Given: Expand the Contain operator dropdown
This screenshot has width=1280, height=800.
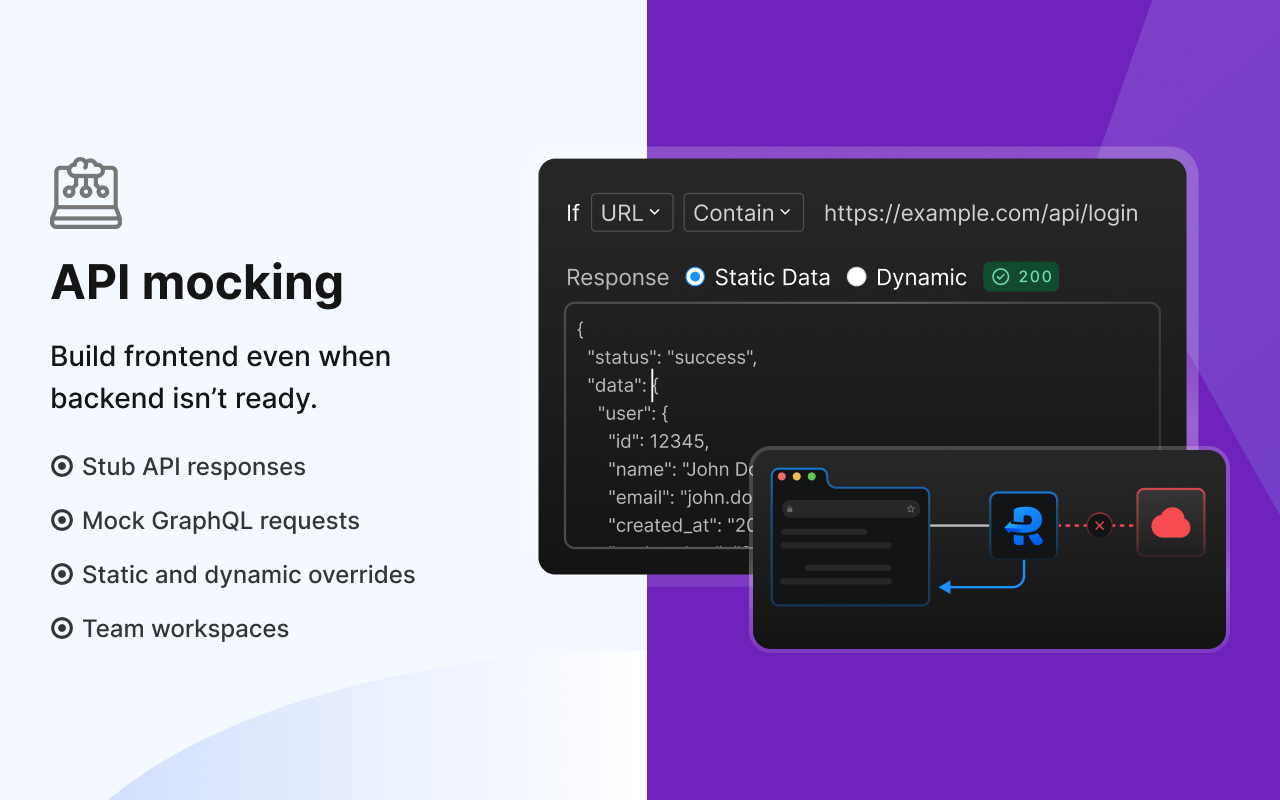Looking at the screenshot, I should (743, 212).
